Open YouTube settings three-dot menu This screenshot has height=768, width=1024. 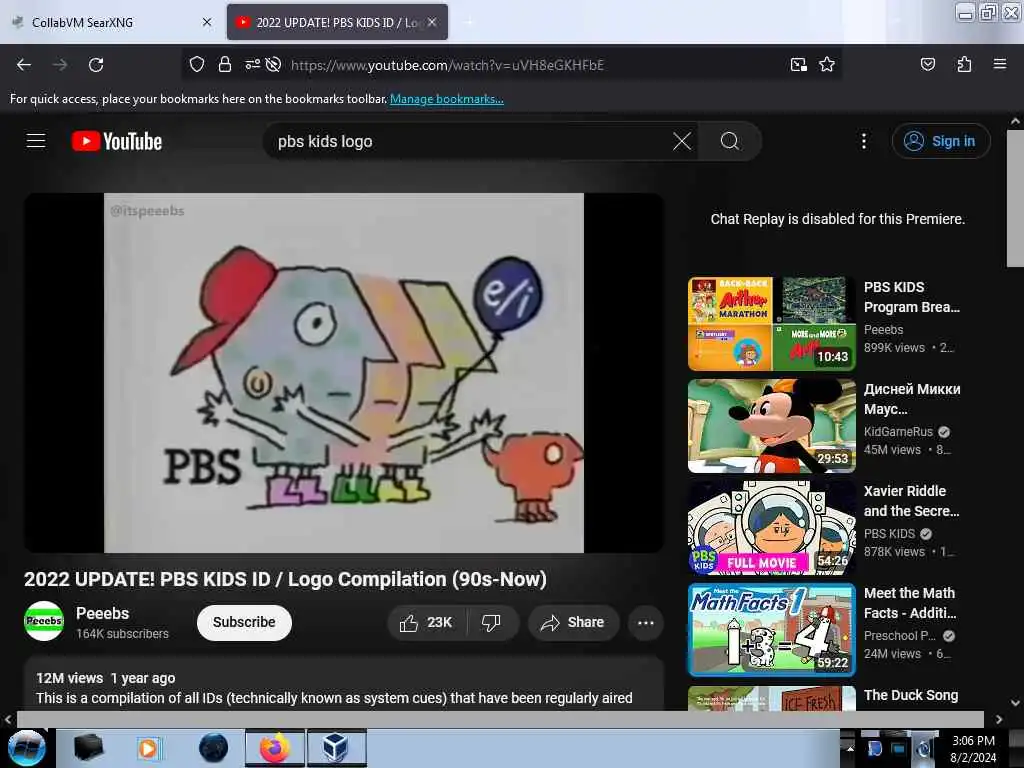[x=863, y=141]
